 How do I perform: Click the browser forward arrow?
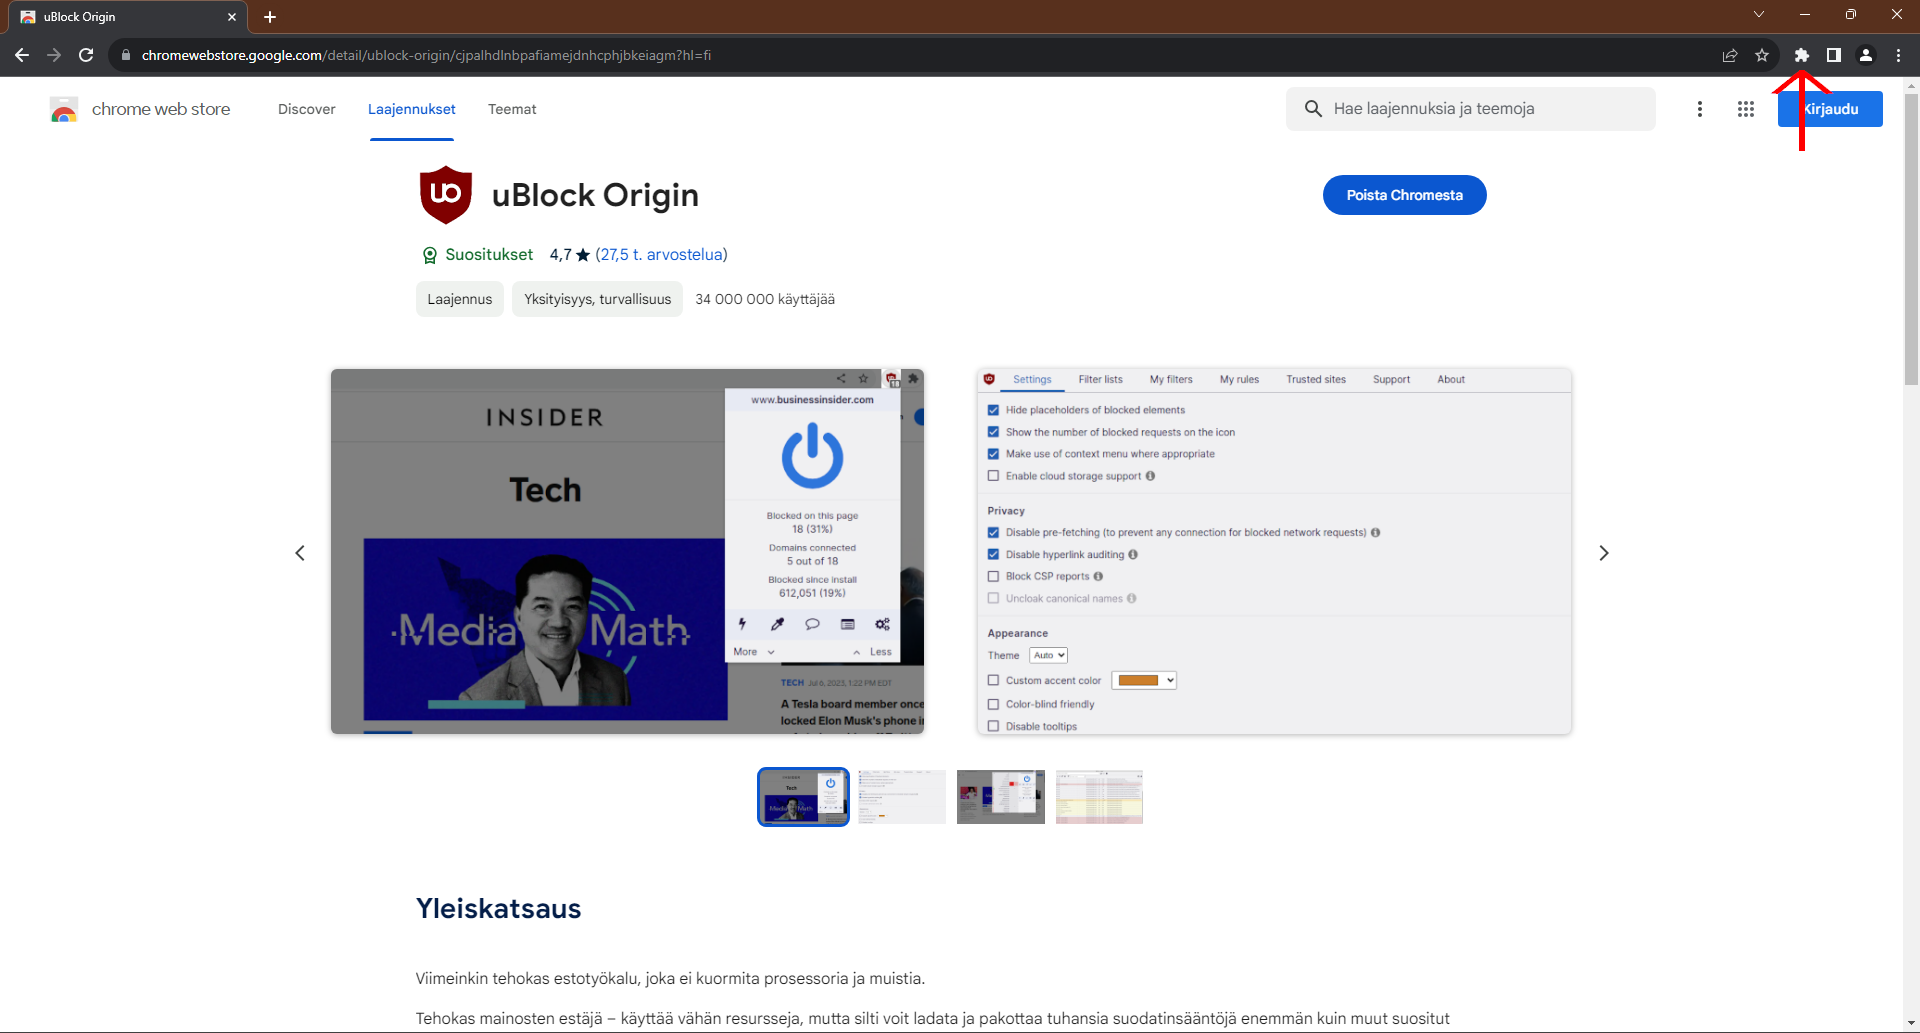pos(54,55)
